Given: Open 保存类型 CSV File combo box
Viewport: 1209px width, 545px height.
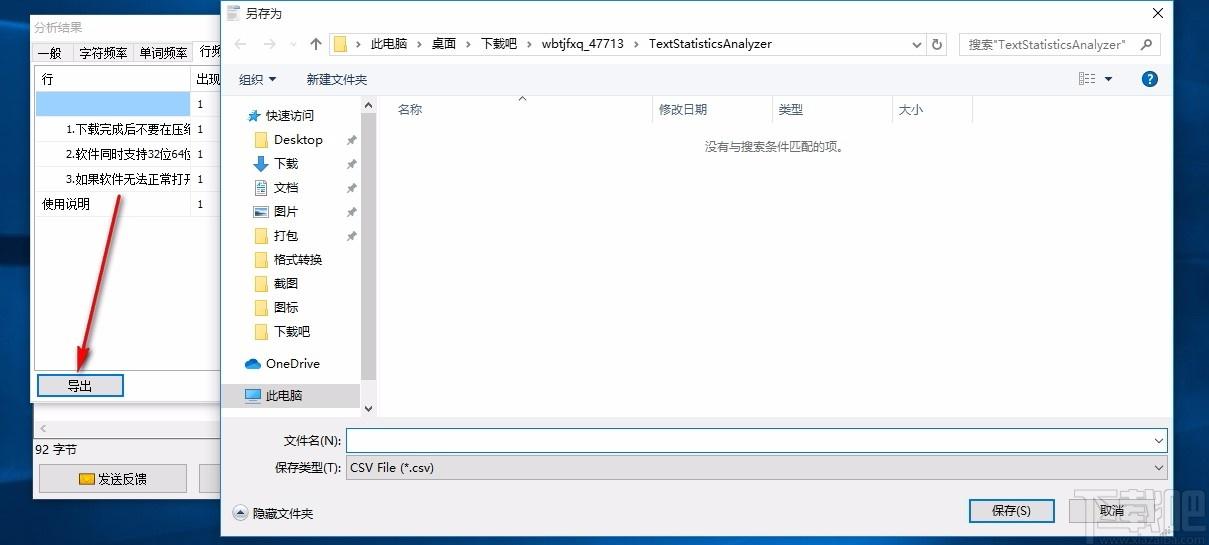Looking at the screenshot, I should (756, 467).
